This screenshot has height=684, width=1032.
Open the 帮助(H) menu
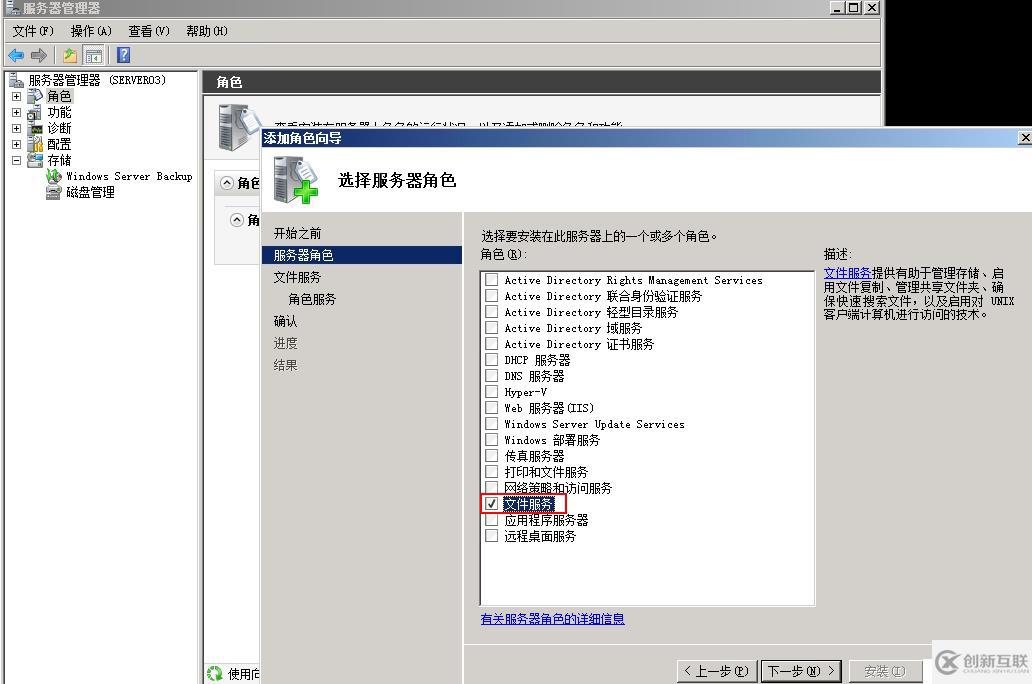coord(207,31)
